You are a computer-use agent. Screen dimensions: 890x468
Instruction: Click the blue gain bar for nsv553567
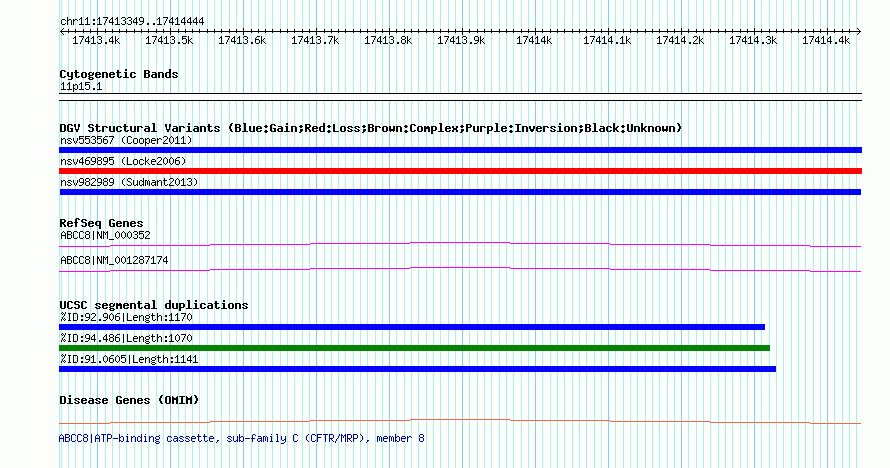460,150
